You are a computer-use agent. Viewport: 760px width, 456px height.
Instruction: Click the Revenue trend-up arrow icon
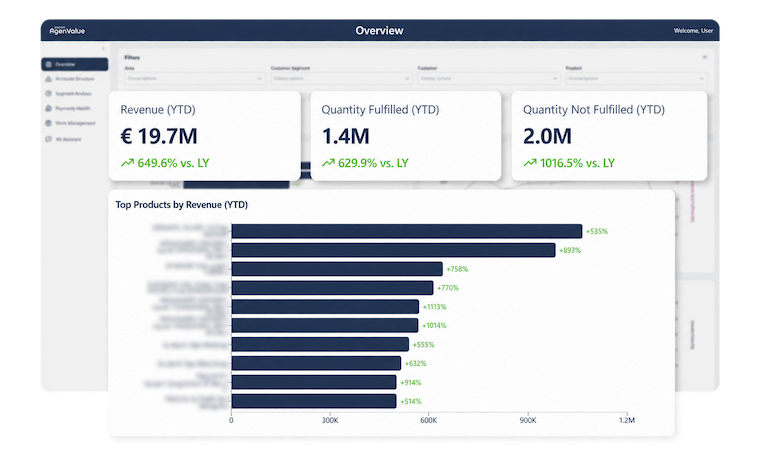[x=127, y=163]
